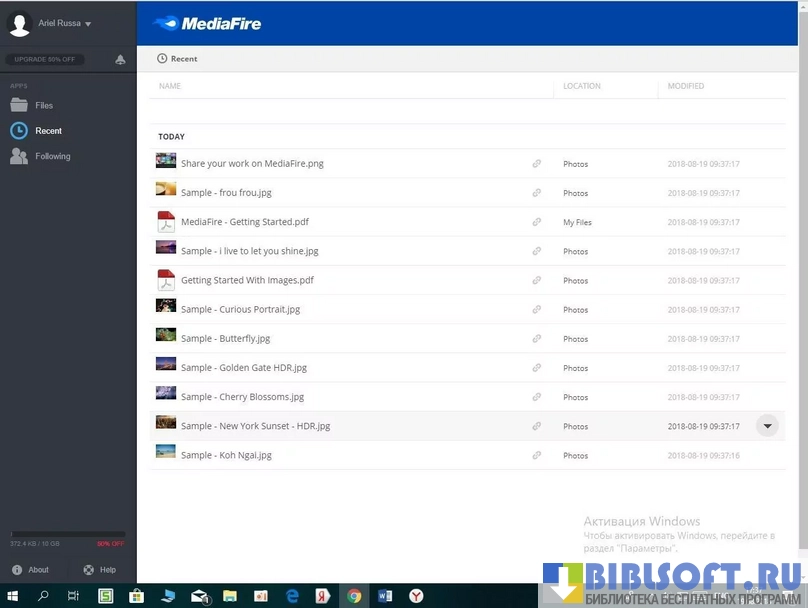
Task: Expand the Ariel Russa account dropdown
Action: coord(88,24)
